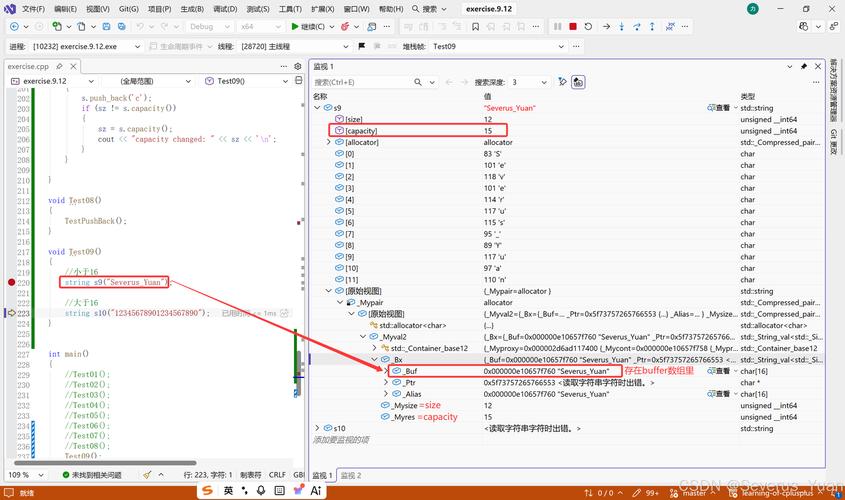Switch to the Watch 2 tab
Image resolution: width=845 pixels, height=500 pixels.
click(x=351, y=475)
